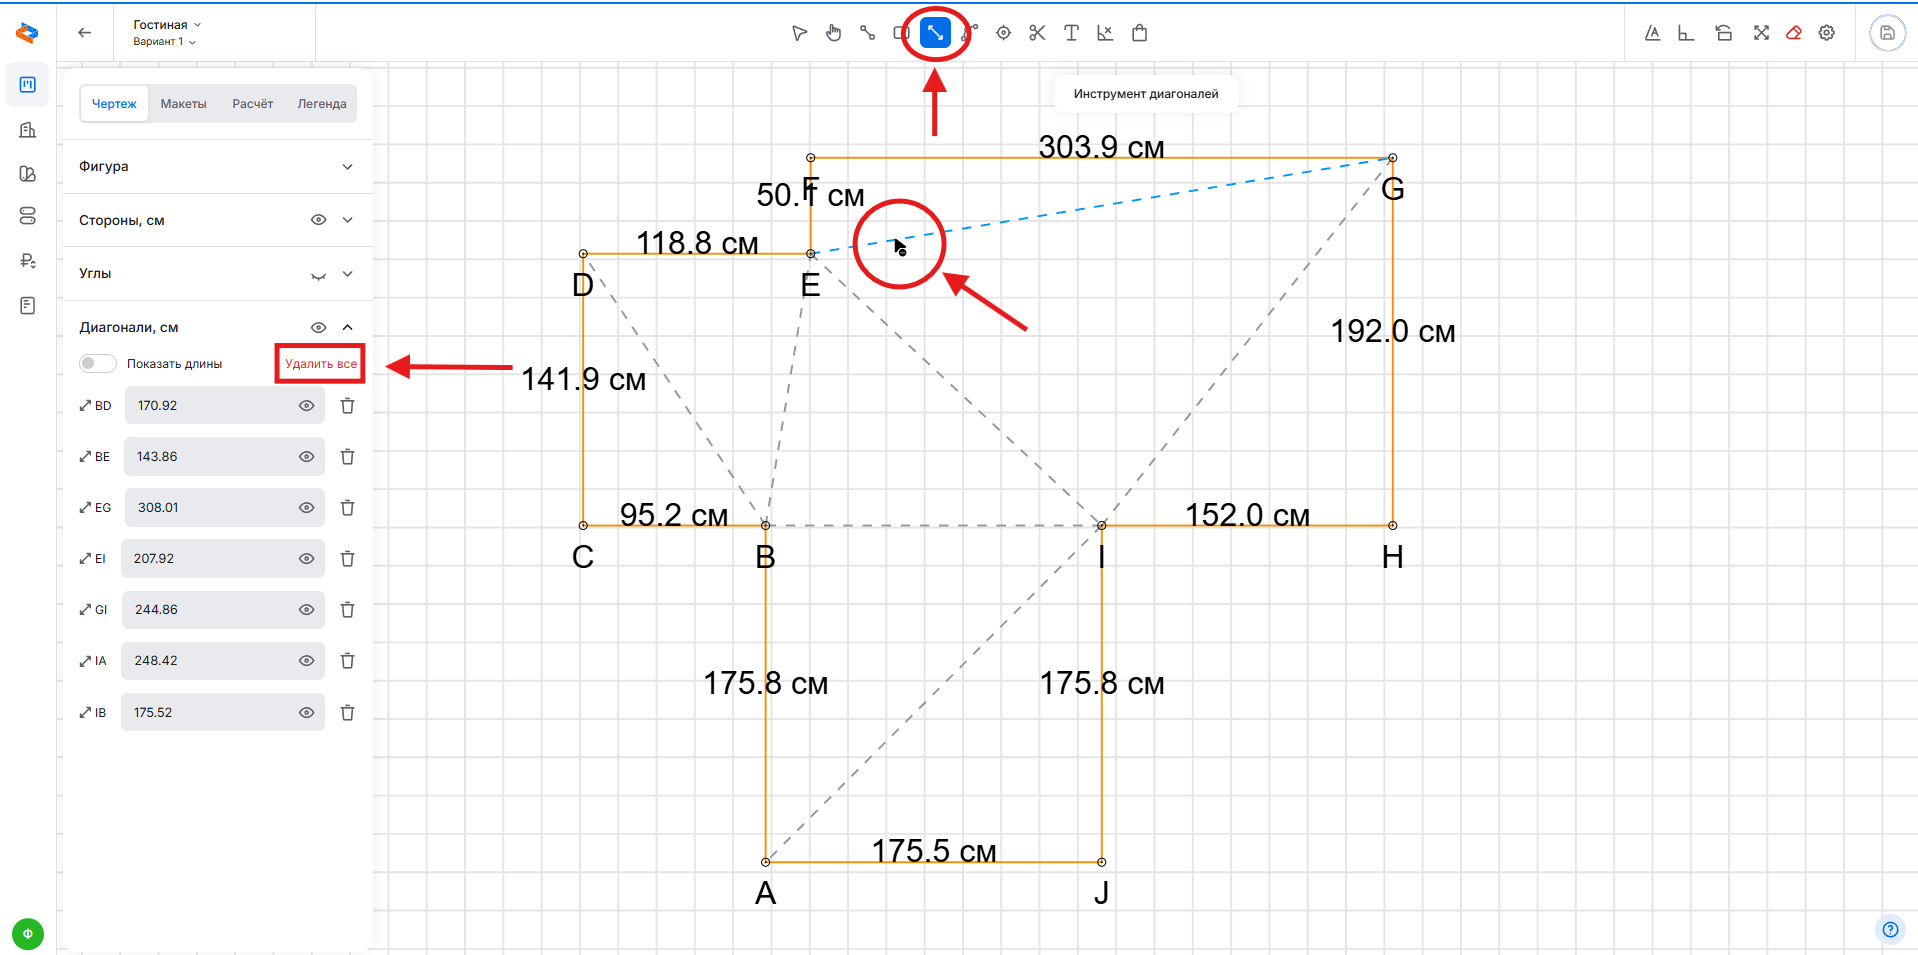Click the red eraser icon
1918x955 pixels.
(x=1794, y=33)
